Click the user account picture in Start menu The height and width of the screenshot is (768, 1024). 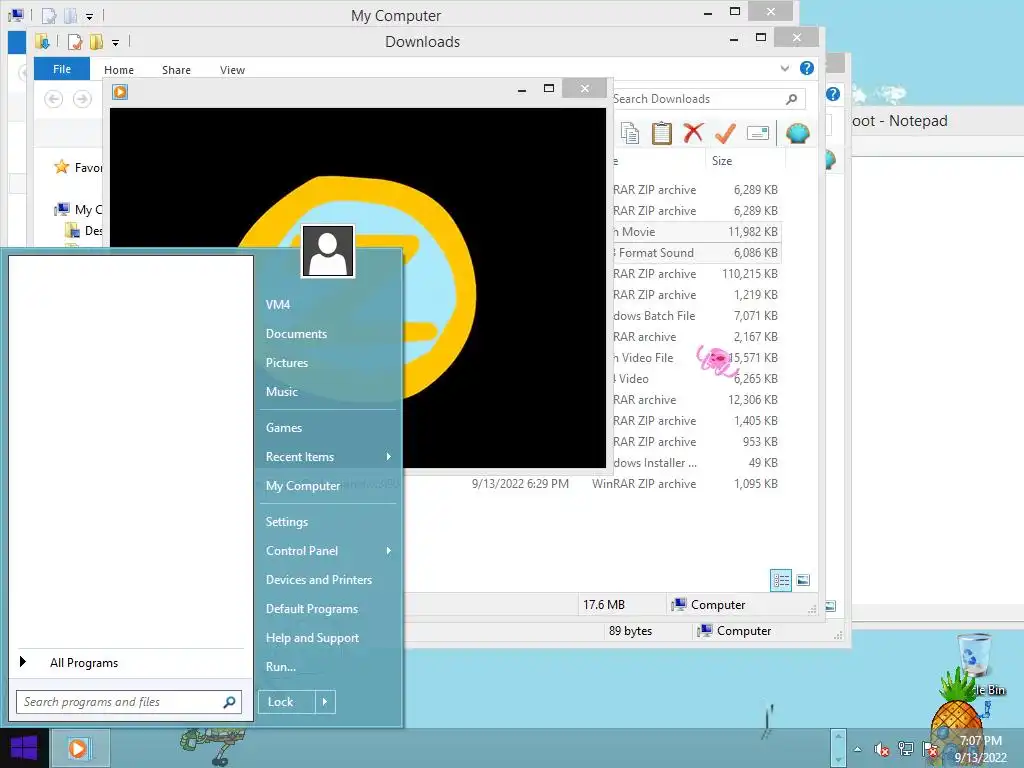pos(328,251)
